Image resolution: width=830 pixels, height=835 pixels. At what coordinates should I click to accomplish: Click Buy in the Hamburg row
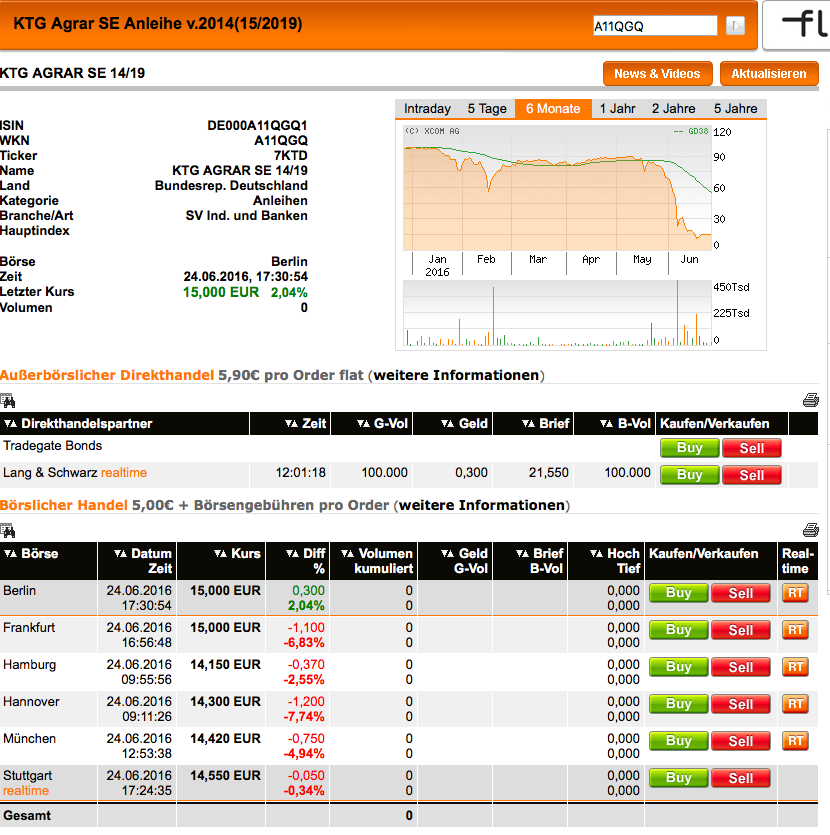coord(679,667)
